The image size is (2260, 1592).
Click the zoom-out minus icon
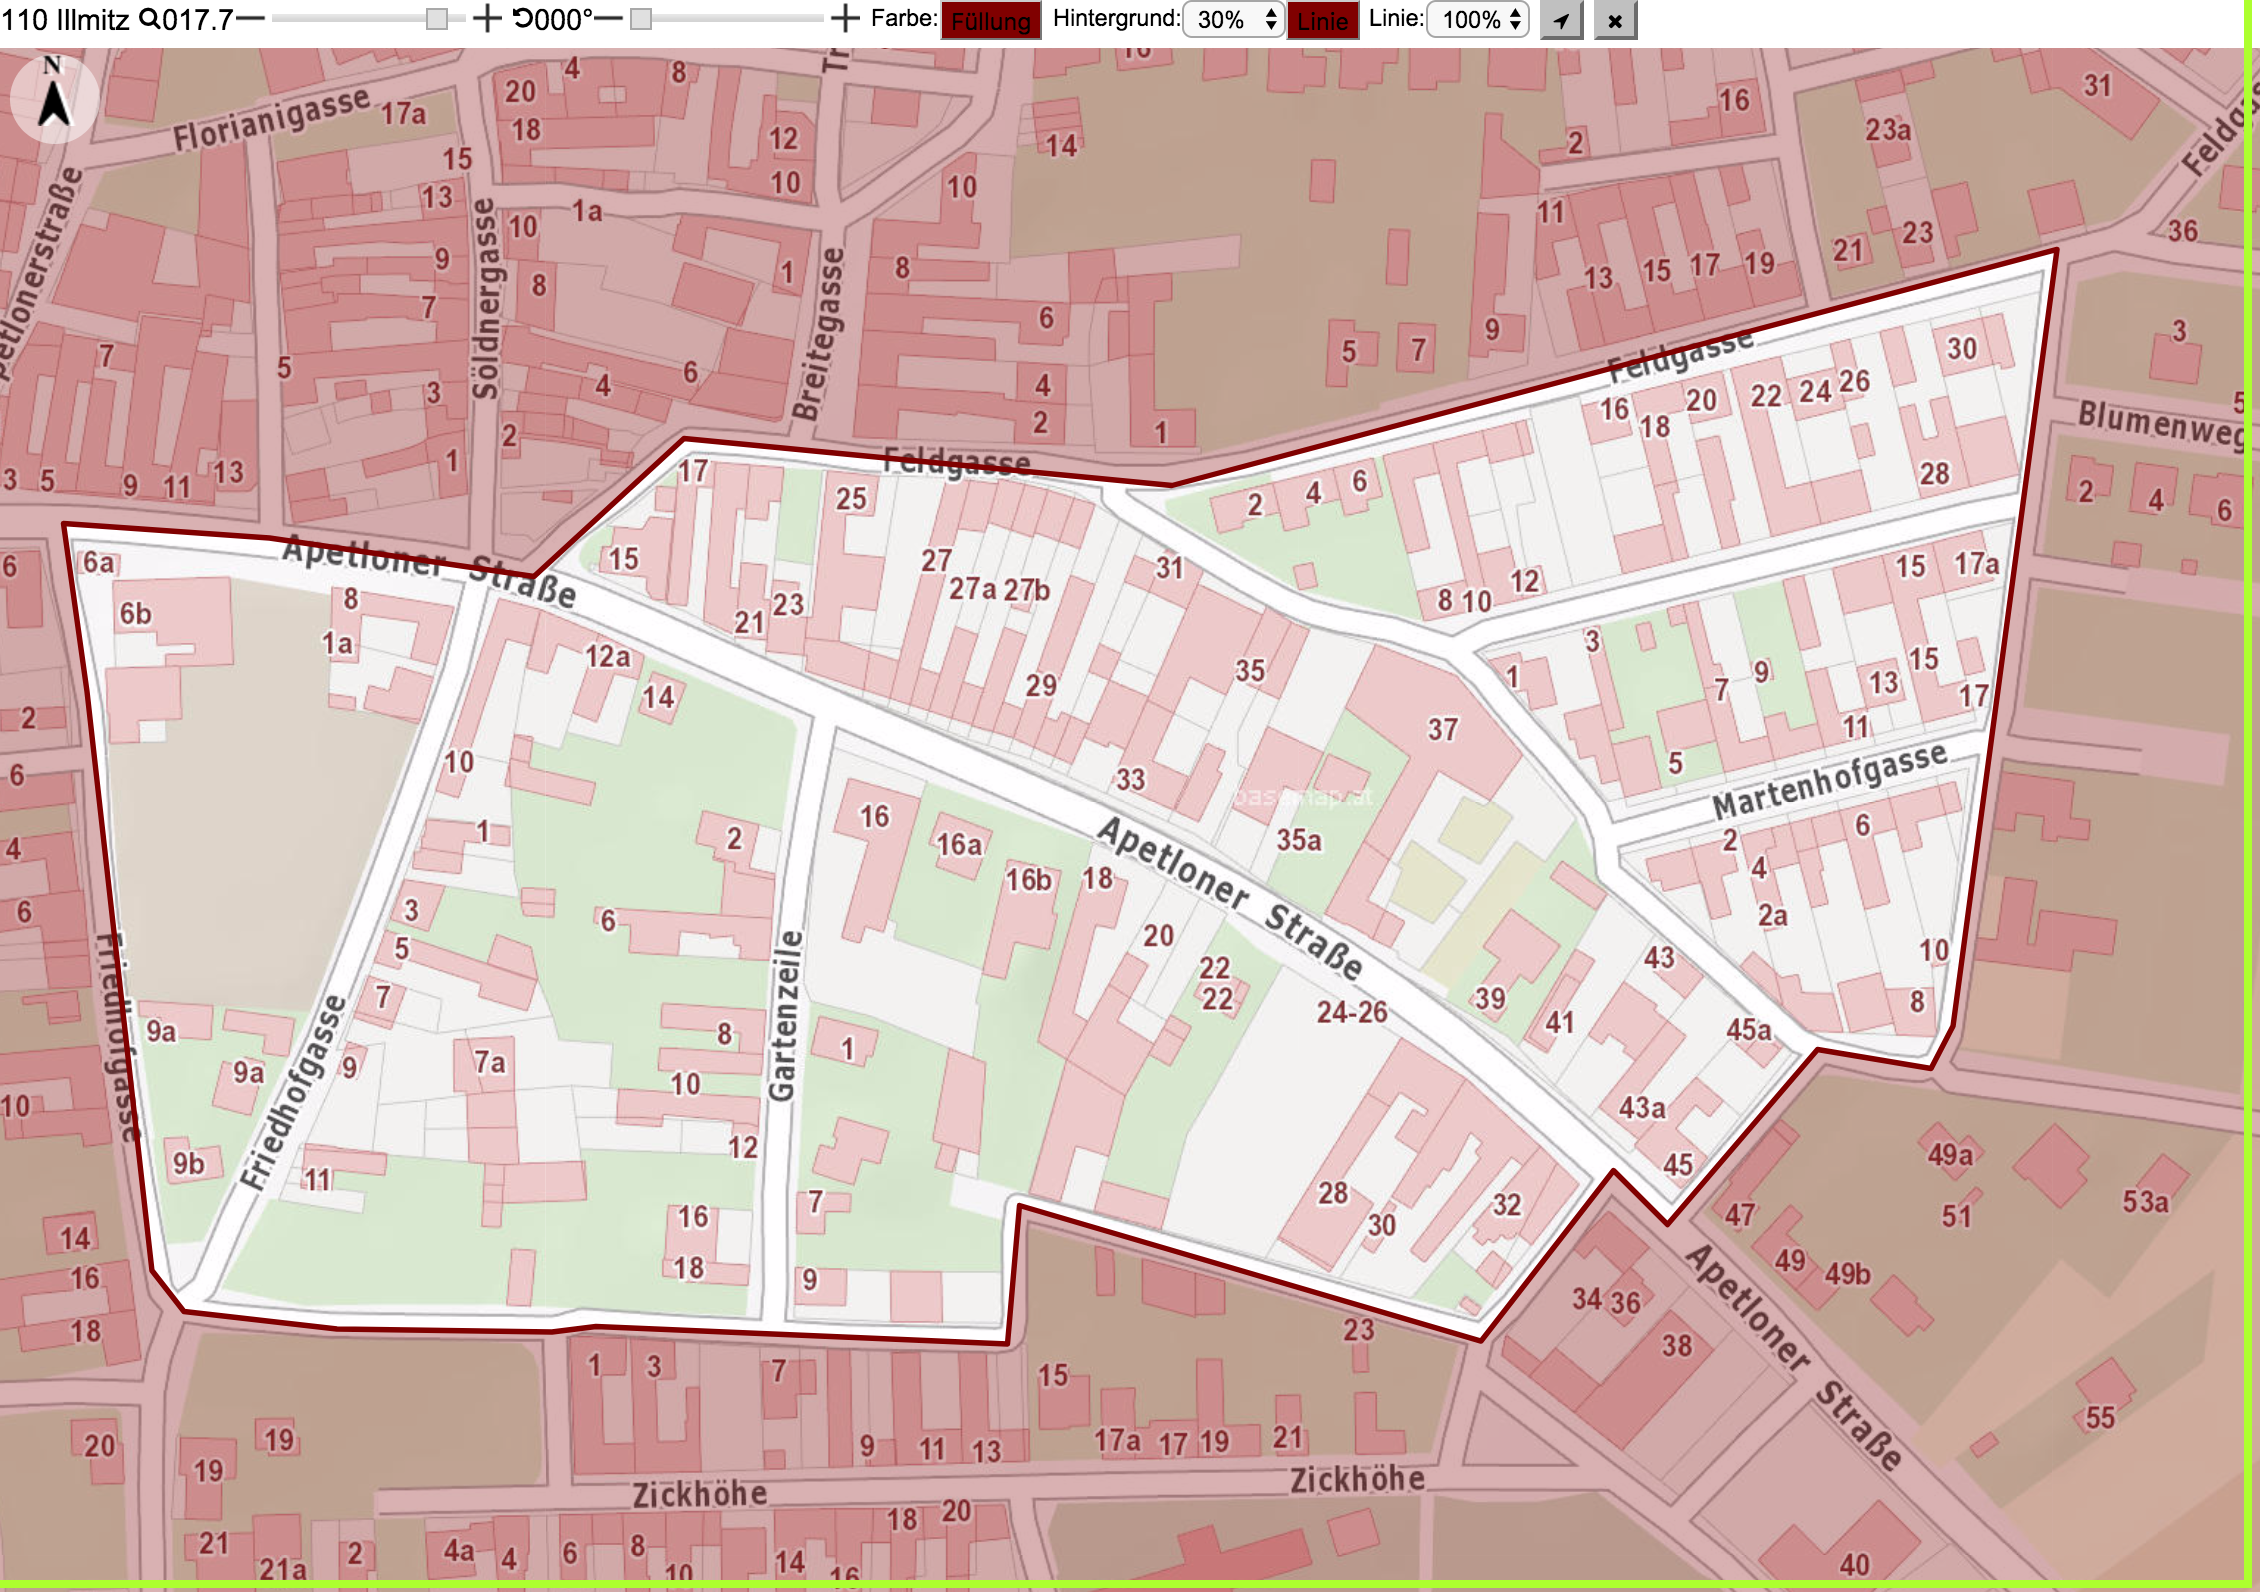(x=251, y=19)
